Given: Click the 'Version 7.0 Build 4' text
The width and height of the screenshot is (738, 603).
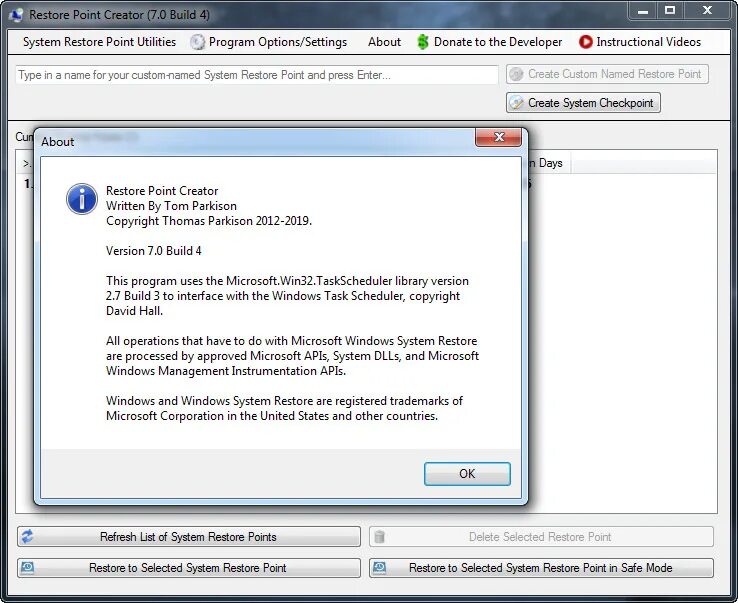Looking at the screenshot, I should pos(153,251).
